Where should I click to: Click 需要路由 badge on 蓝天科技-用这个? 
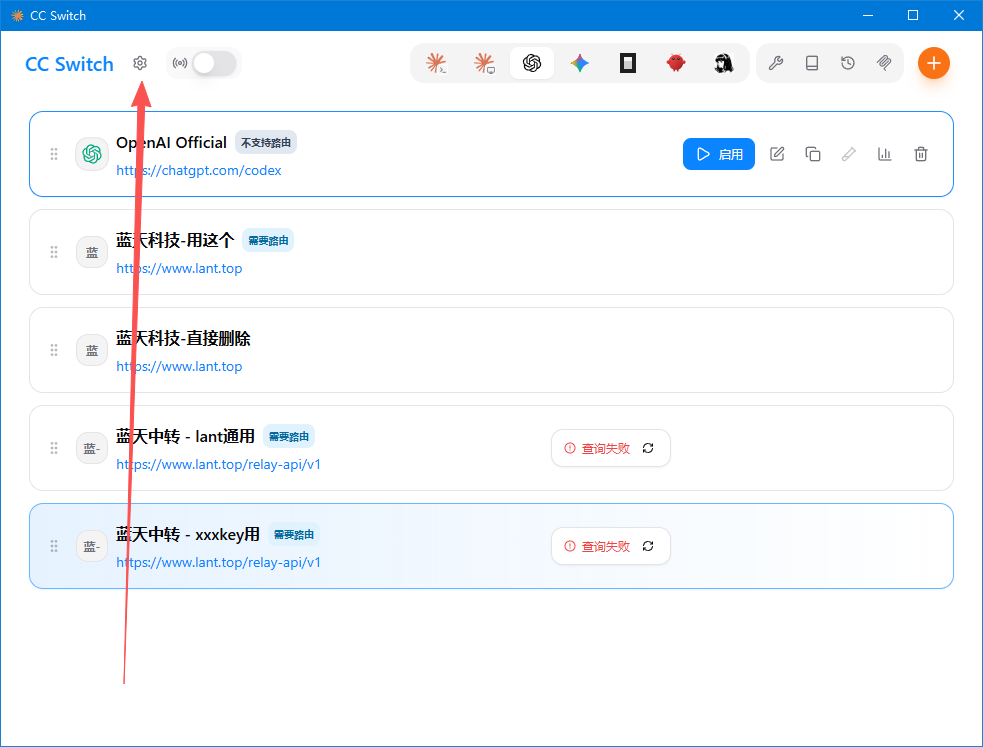(x=268, y=241)
